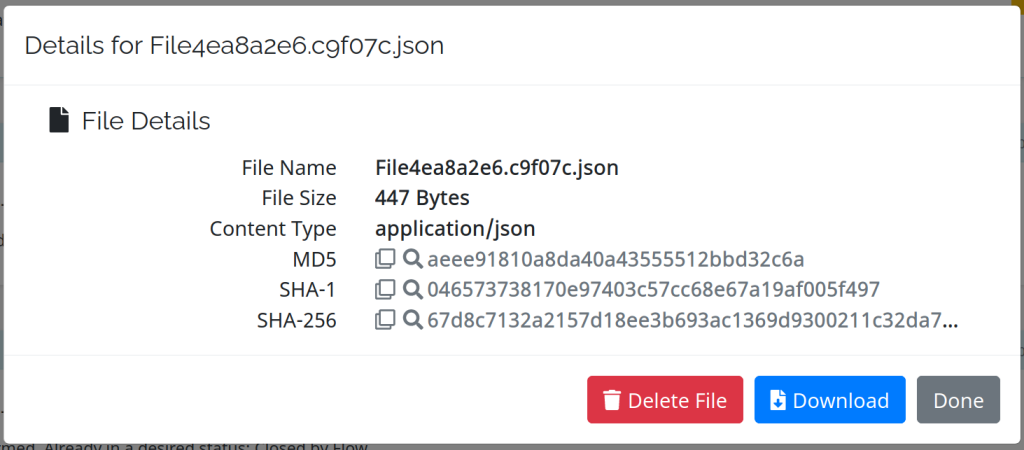Click the trash icon on Delete File
The width and height of the screenshot is (1024, 450).
(612, 401)
